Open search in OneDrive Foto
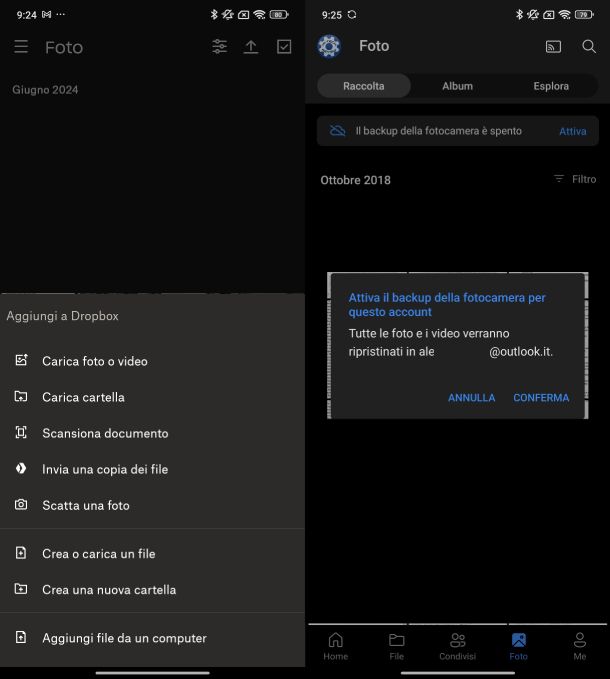This screenshot has height=679, width=610. coord(589,46)
